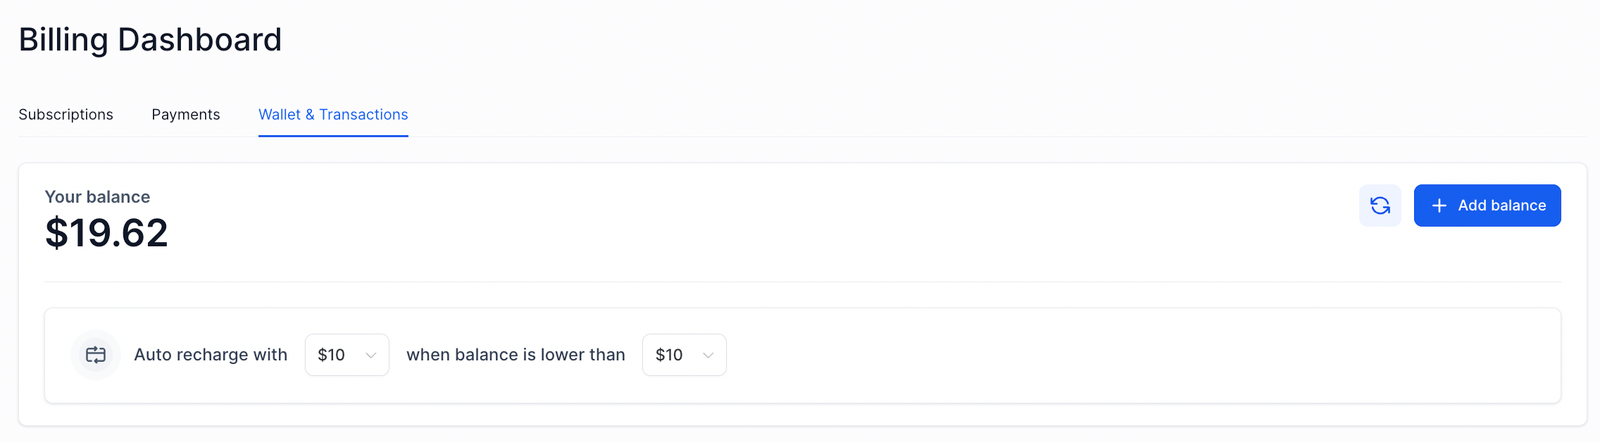
Task: Click the $10 value in threshold dropdown
Action: pyautogui.click(x=669, y=355)
